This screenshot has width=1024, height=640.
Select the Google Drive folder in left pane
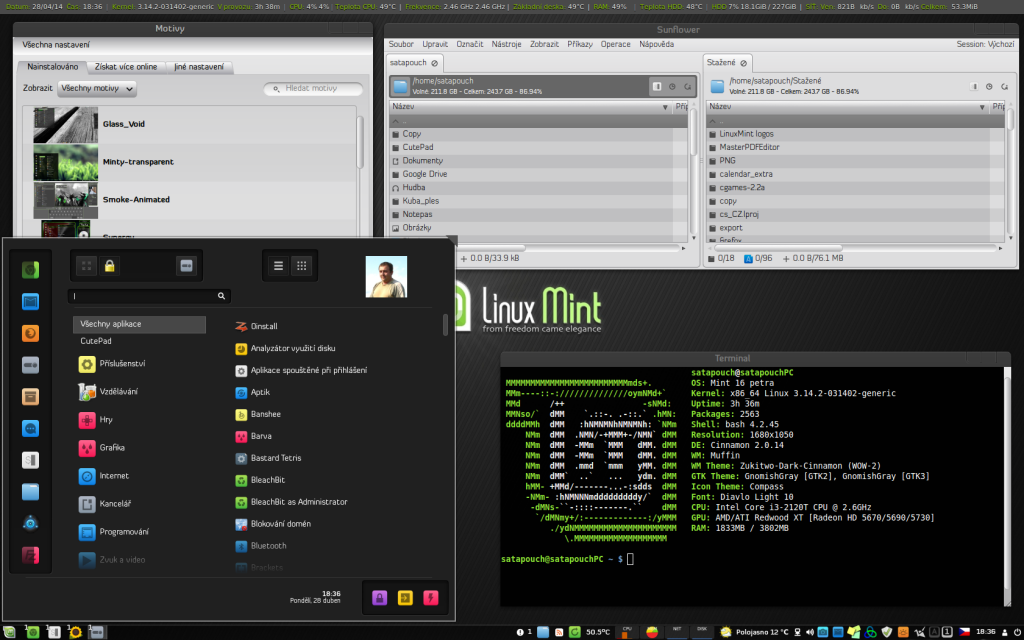tap(539, 174)
